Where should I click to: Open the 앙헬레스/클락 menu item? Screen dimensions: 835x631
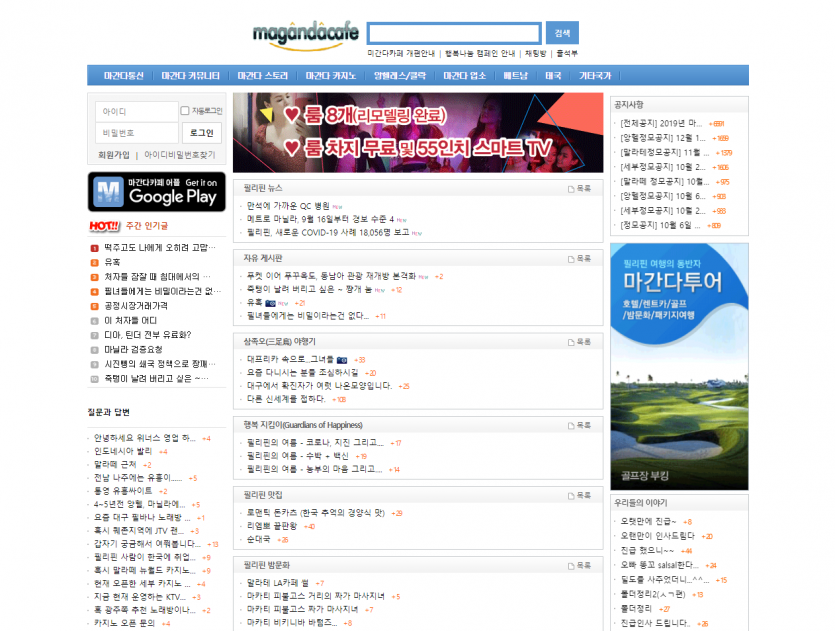tap(399, 76)
